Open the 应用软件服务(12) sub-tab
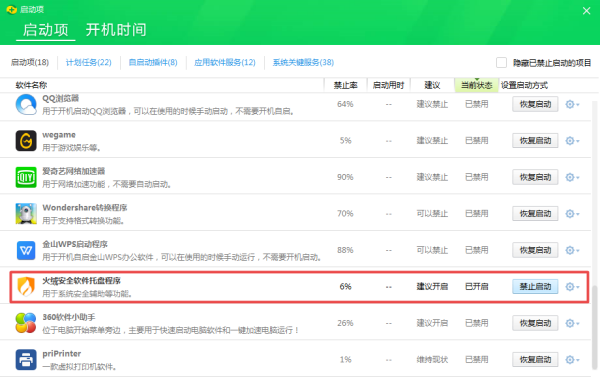The width and height of the screenshot is (600, 378). (225, 62)
